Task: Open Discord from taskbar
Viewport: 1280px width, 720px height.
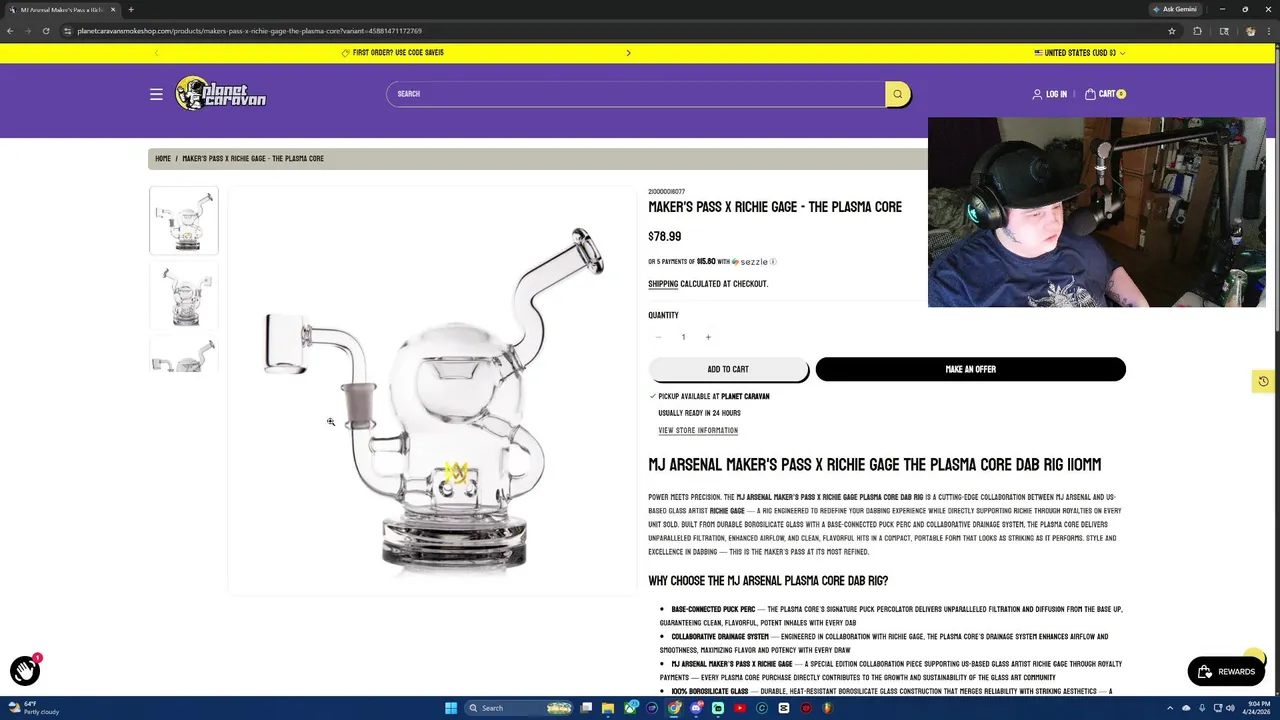Action: pyautogui.click(x=696, y=708)
